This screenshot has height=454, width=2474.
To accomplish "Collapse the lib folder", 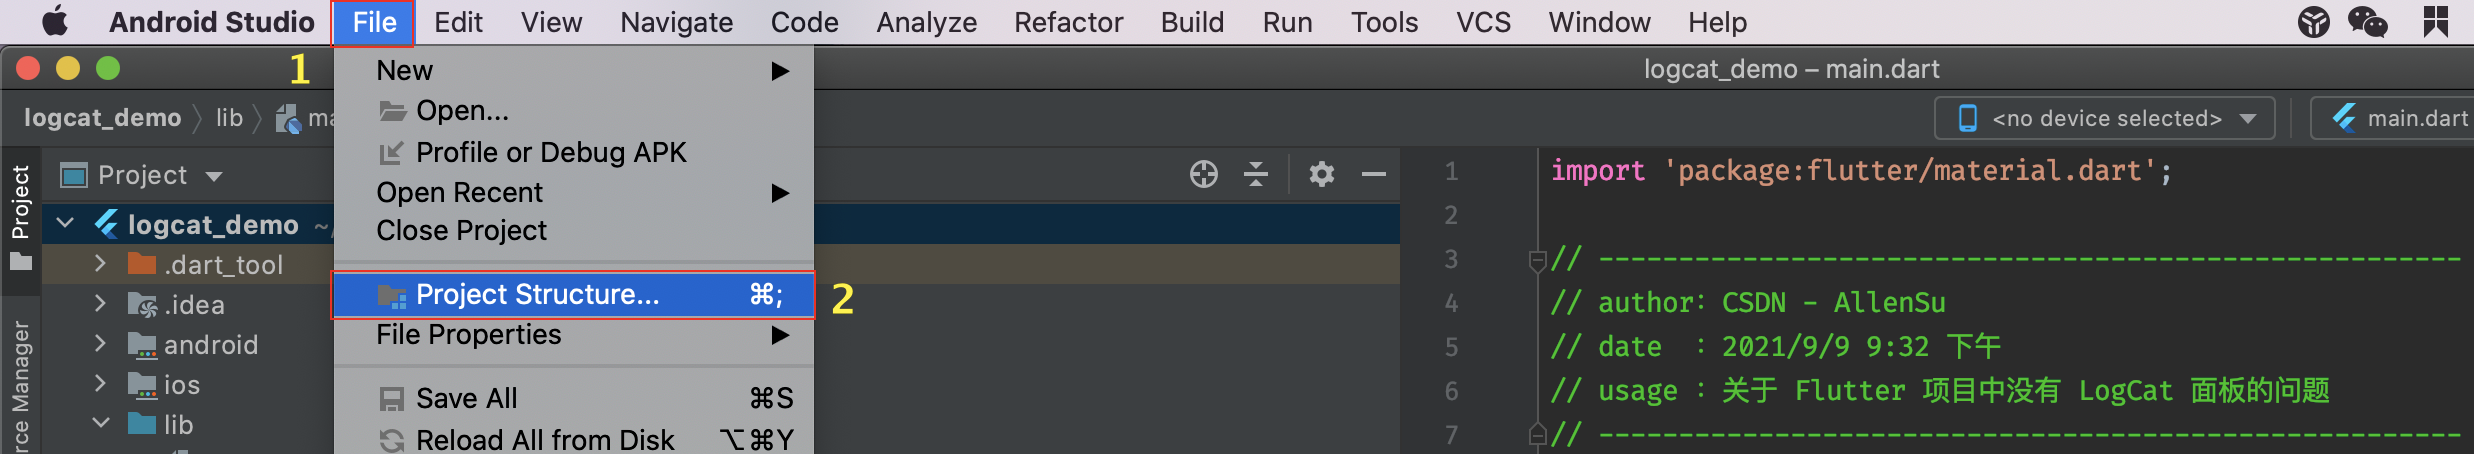I will pyautogui.click(x=100, y=424).
